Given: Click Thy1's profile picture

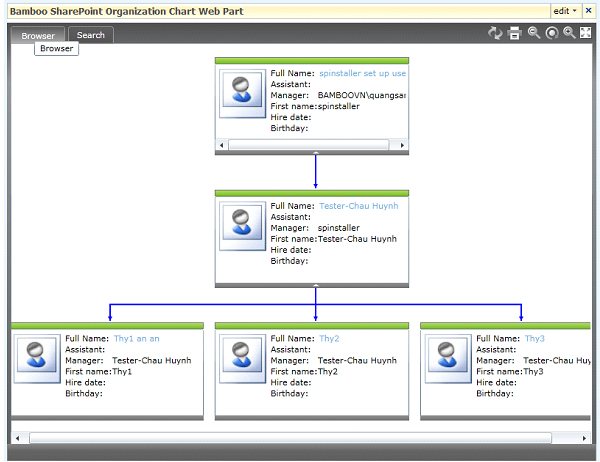Looking at the screenshot, I should (37, 359).
